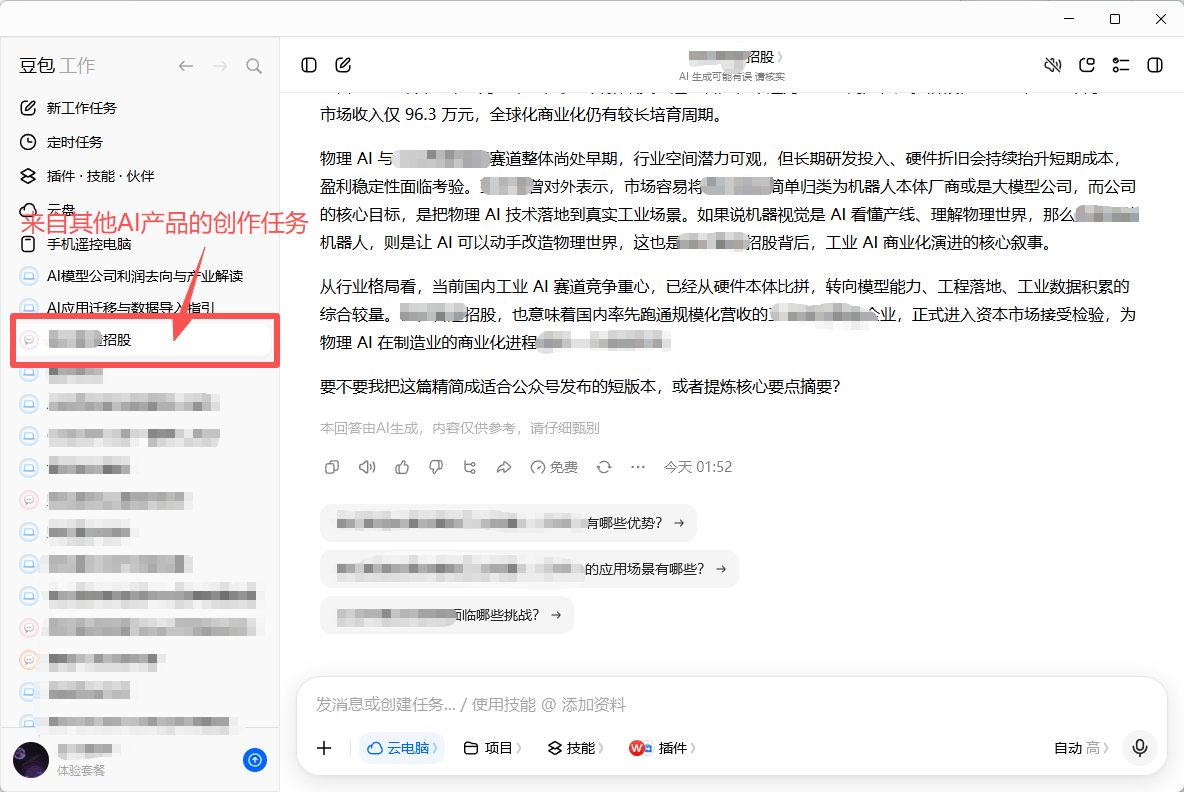Expand the 项目 selector in the input bar
Viewport: 1184px width, 792px height.
[492, 747]
